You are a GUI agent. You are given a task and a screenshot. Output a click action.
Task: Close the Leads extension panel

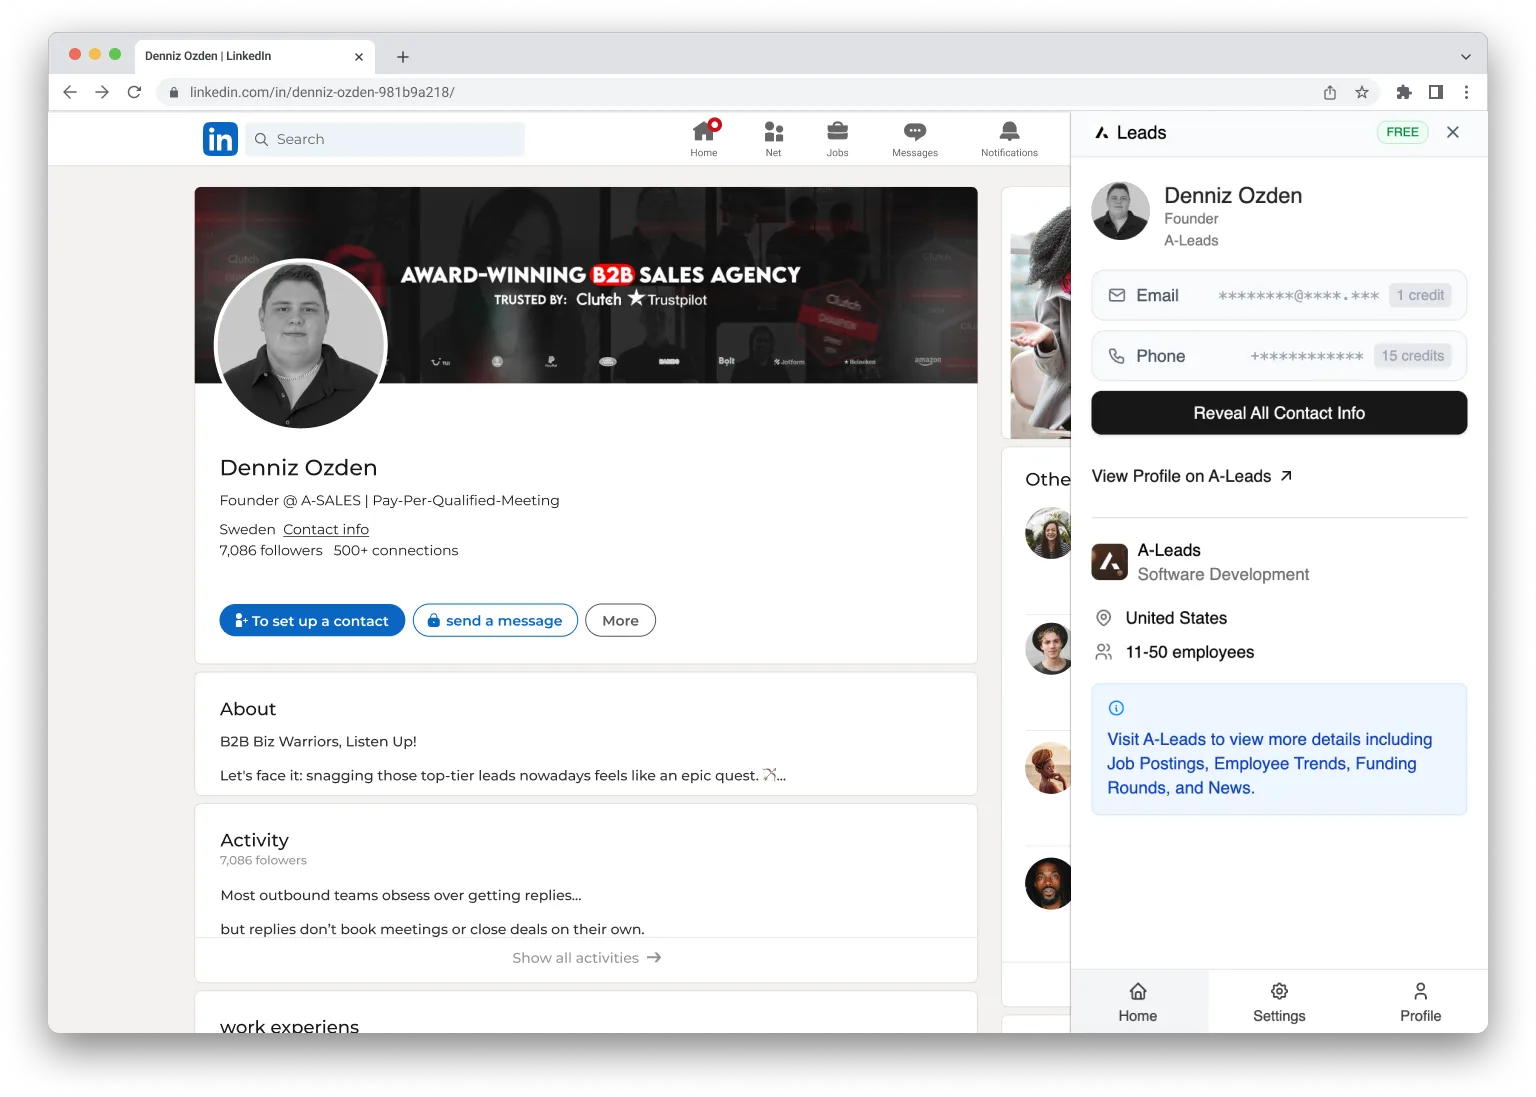point(1452,132)
